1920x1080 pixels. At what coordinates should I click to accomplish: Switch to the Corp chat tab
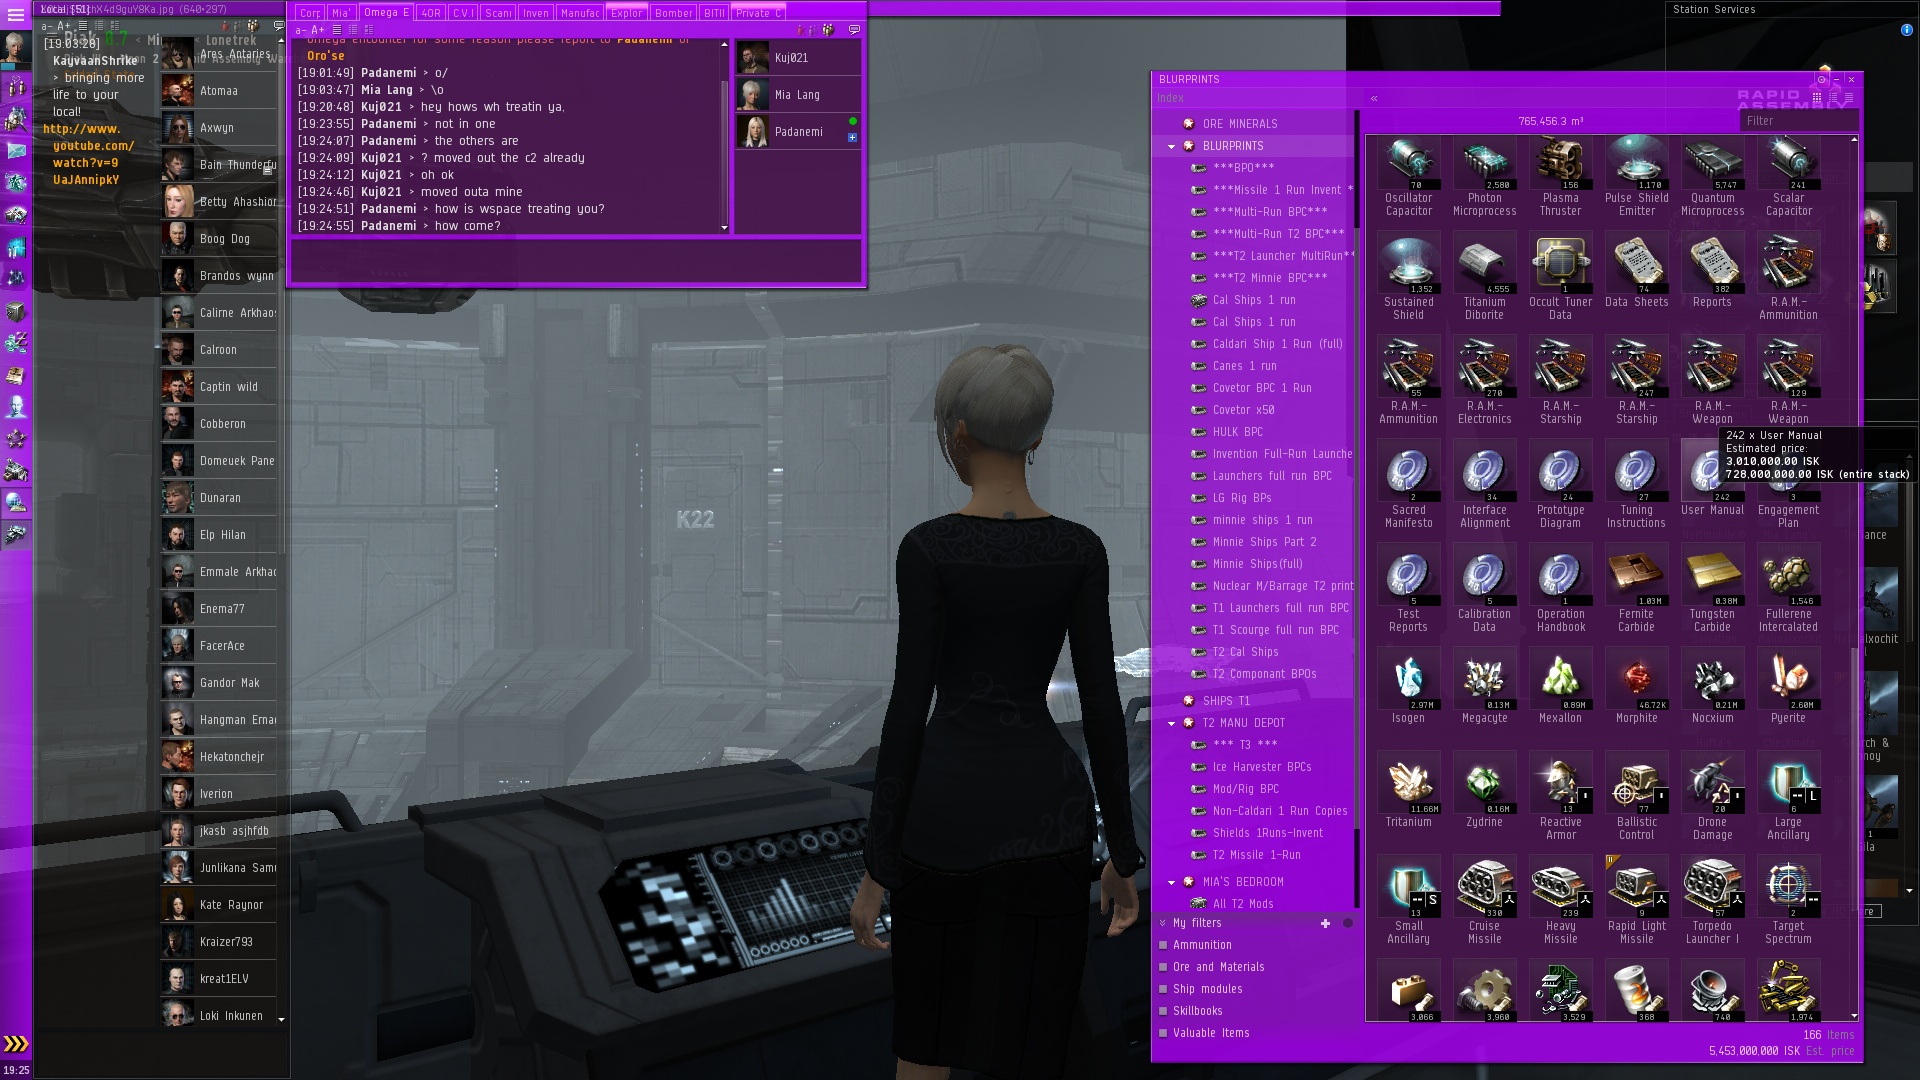310,13
